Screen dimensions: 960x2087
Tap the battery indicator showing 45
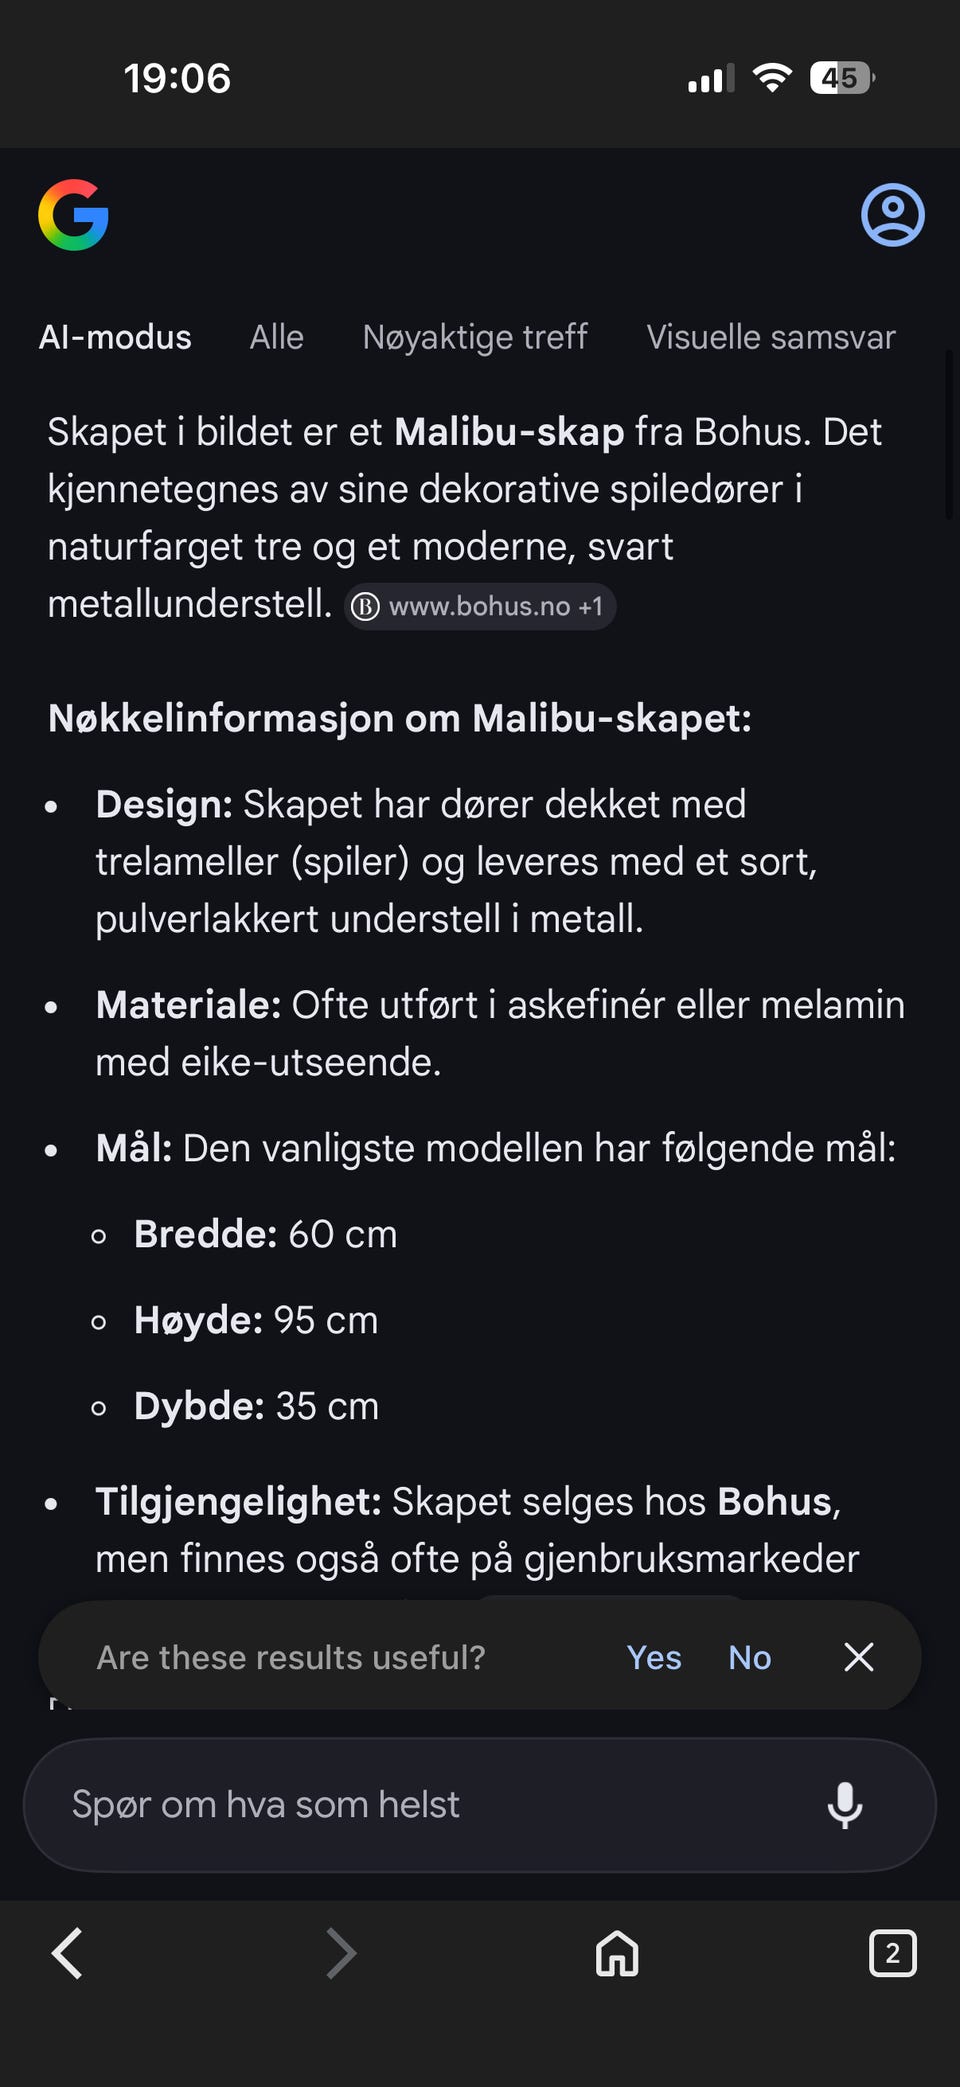click(x=841, y=77)
